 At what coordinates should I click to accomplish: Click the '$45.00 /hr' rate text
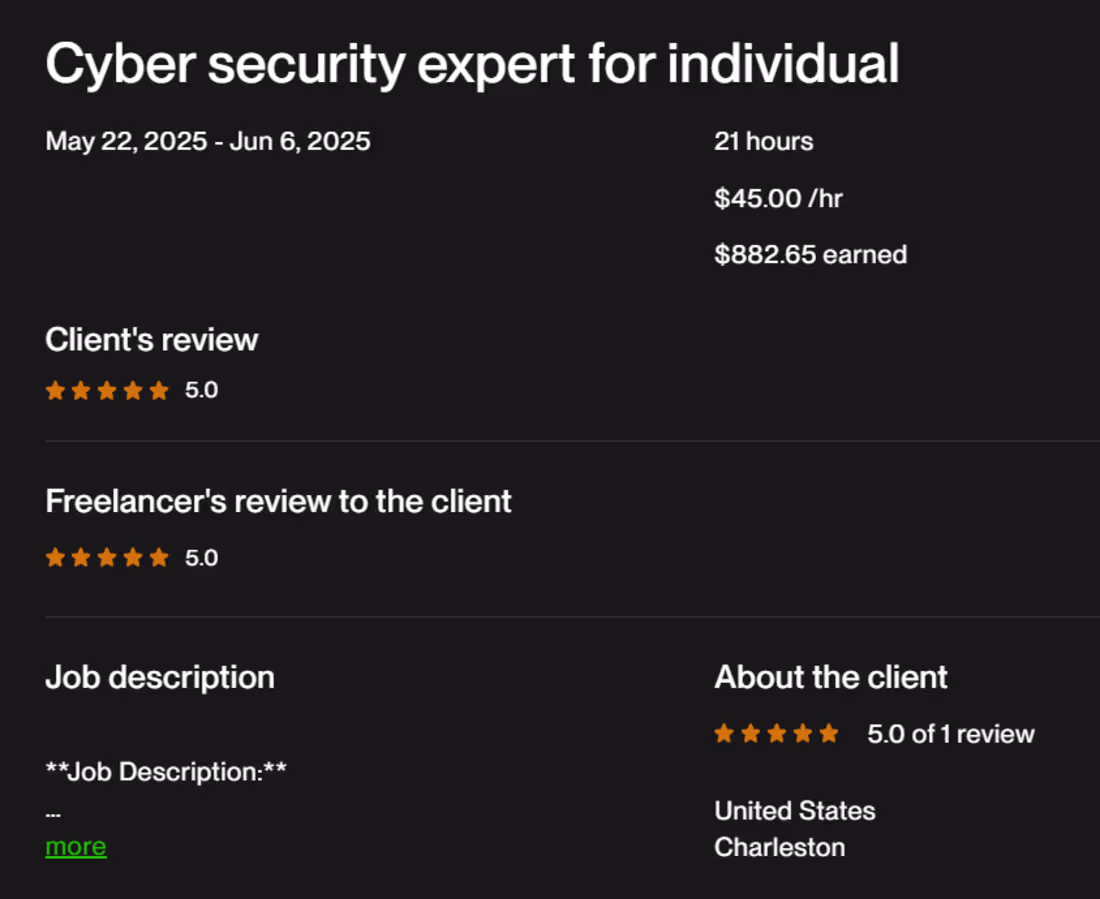778,198
